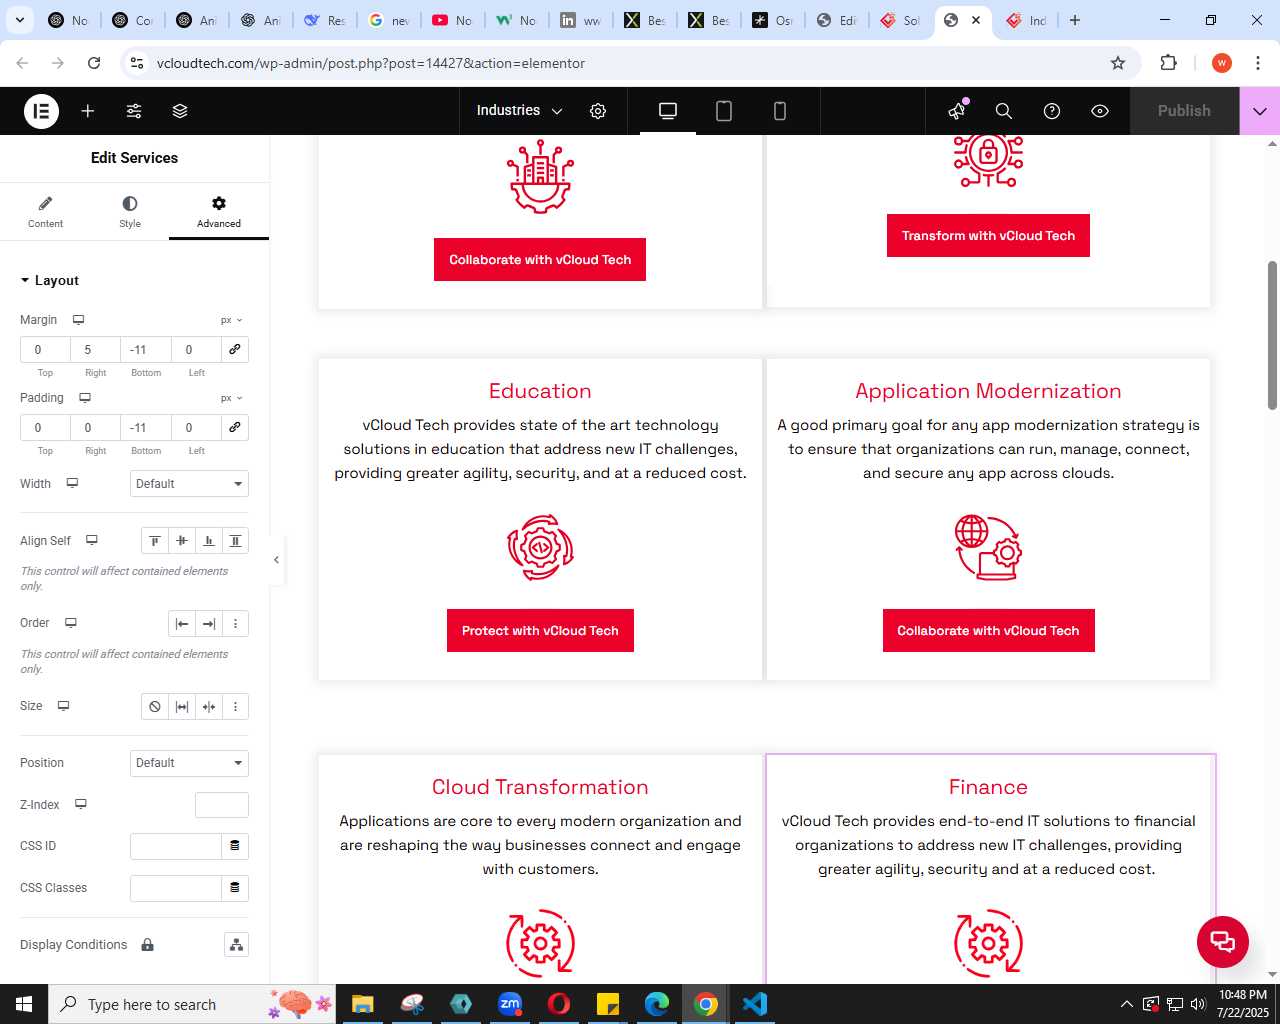Click the Padding Bottom input field
Viewport: 1280px width, 1024px height.
pyautogui.click(x=146, y=427)
